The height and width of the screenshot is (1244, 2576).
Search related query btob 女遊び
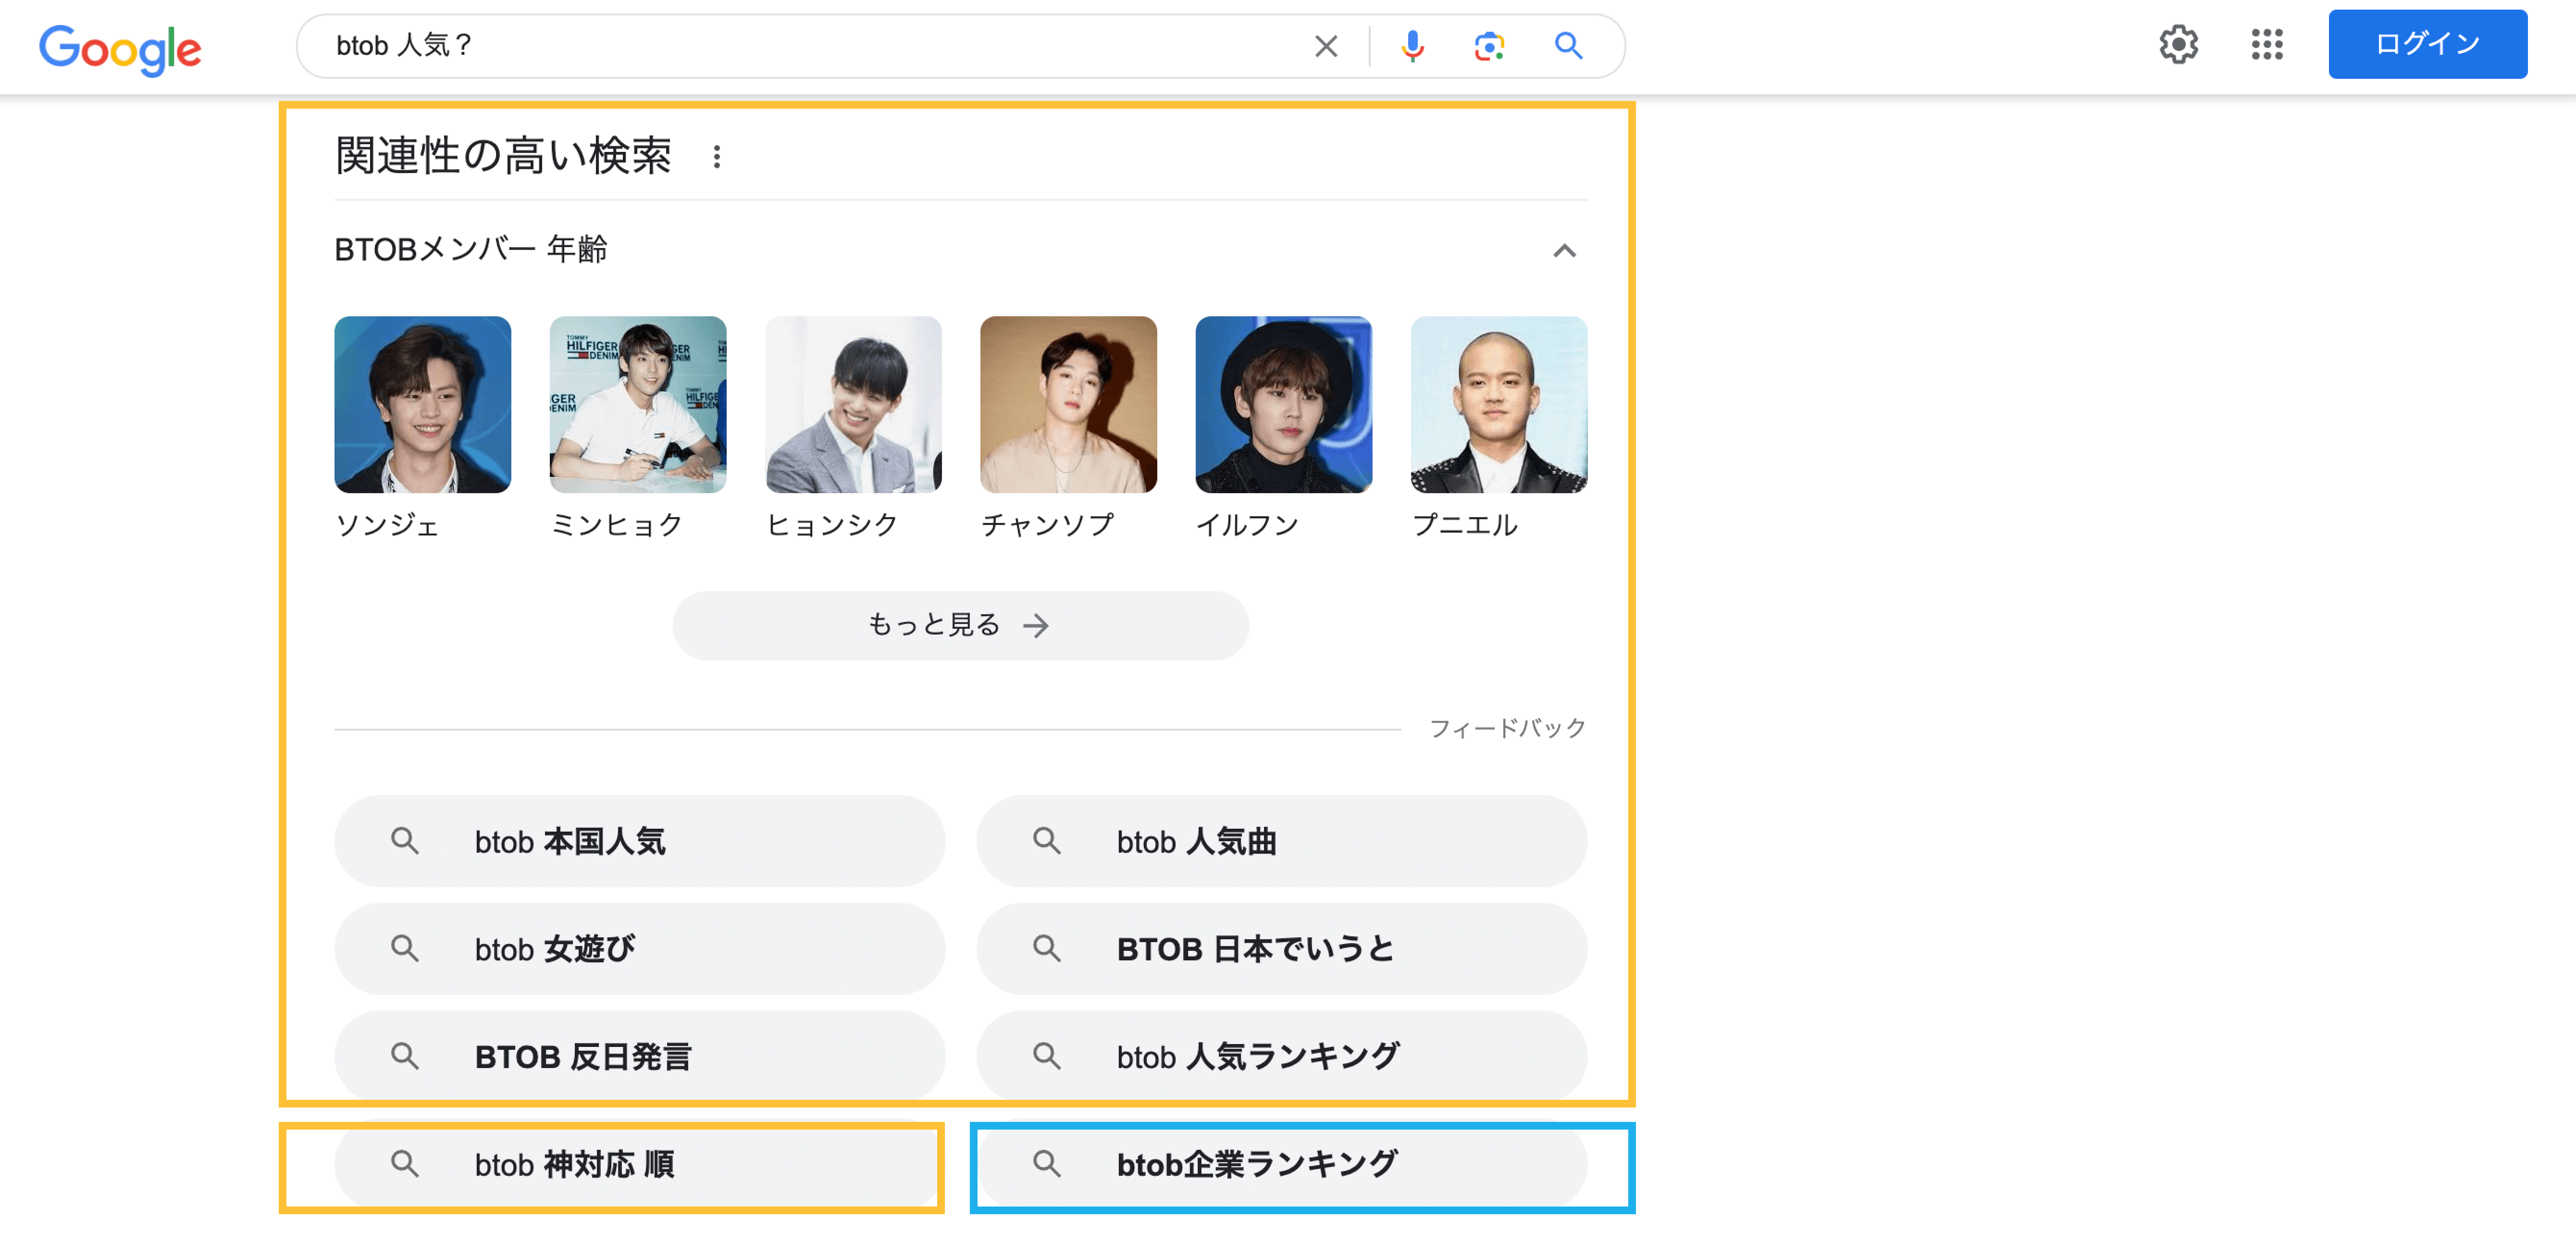pyautogui.click(x=639, y=948)
